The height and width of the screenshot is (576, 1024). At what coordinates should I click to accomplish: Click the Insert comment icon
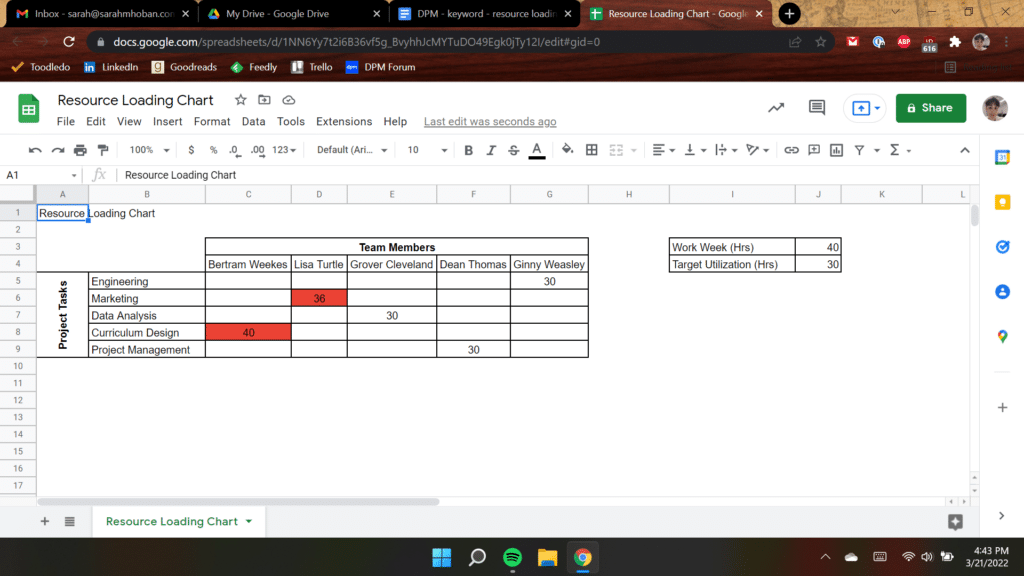click(x=814, y=150)
